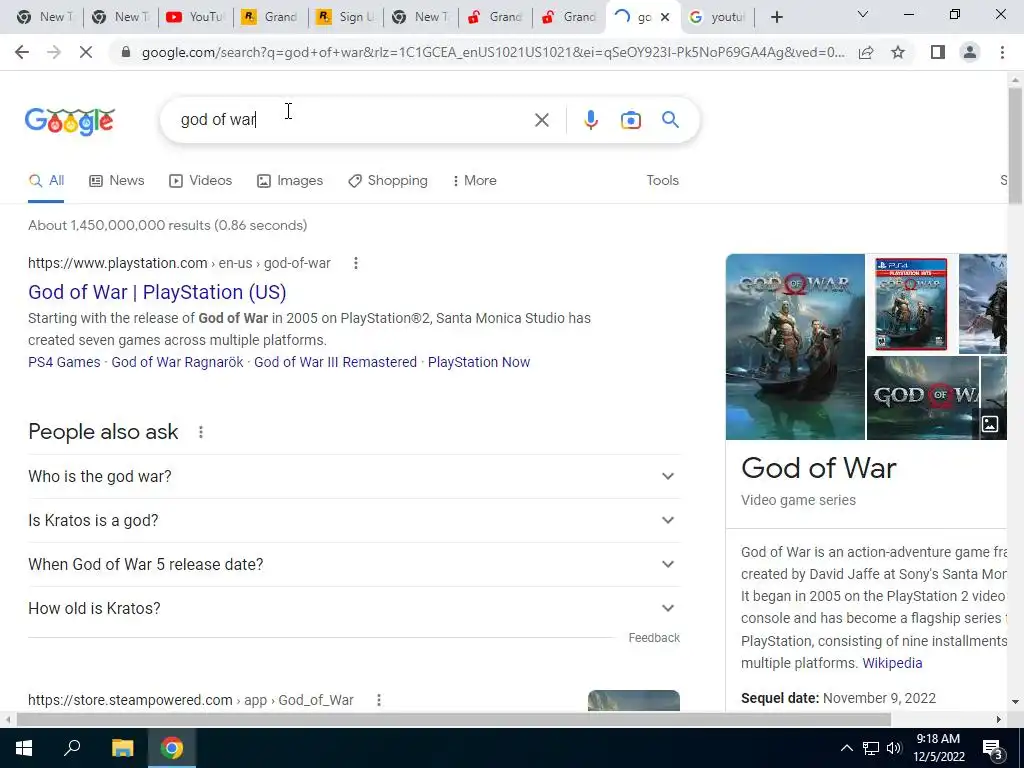Switch to the Images tab

pyautogui.click(x=290, y=180)
